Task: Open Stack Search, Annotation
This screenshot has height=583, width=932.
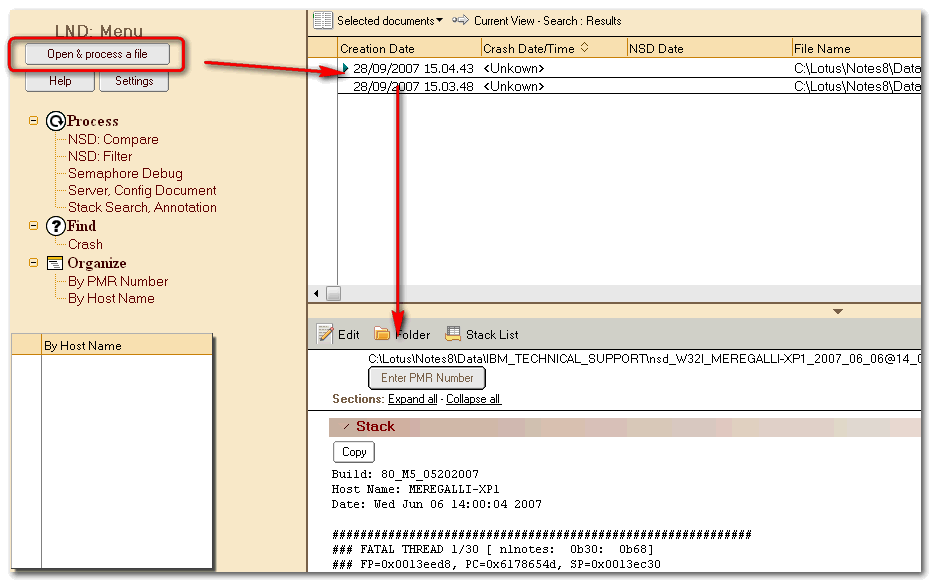Action: click(x=142, y=207)
